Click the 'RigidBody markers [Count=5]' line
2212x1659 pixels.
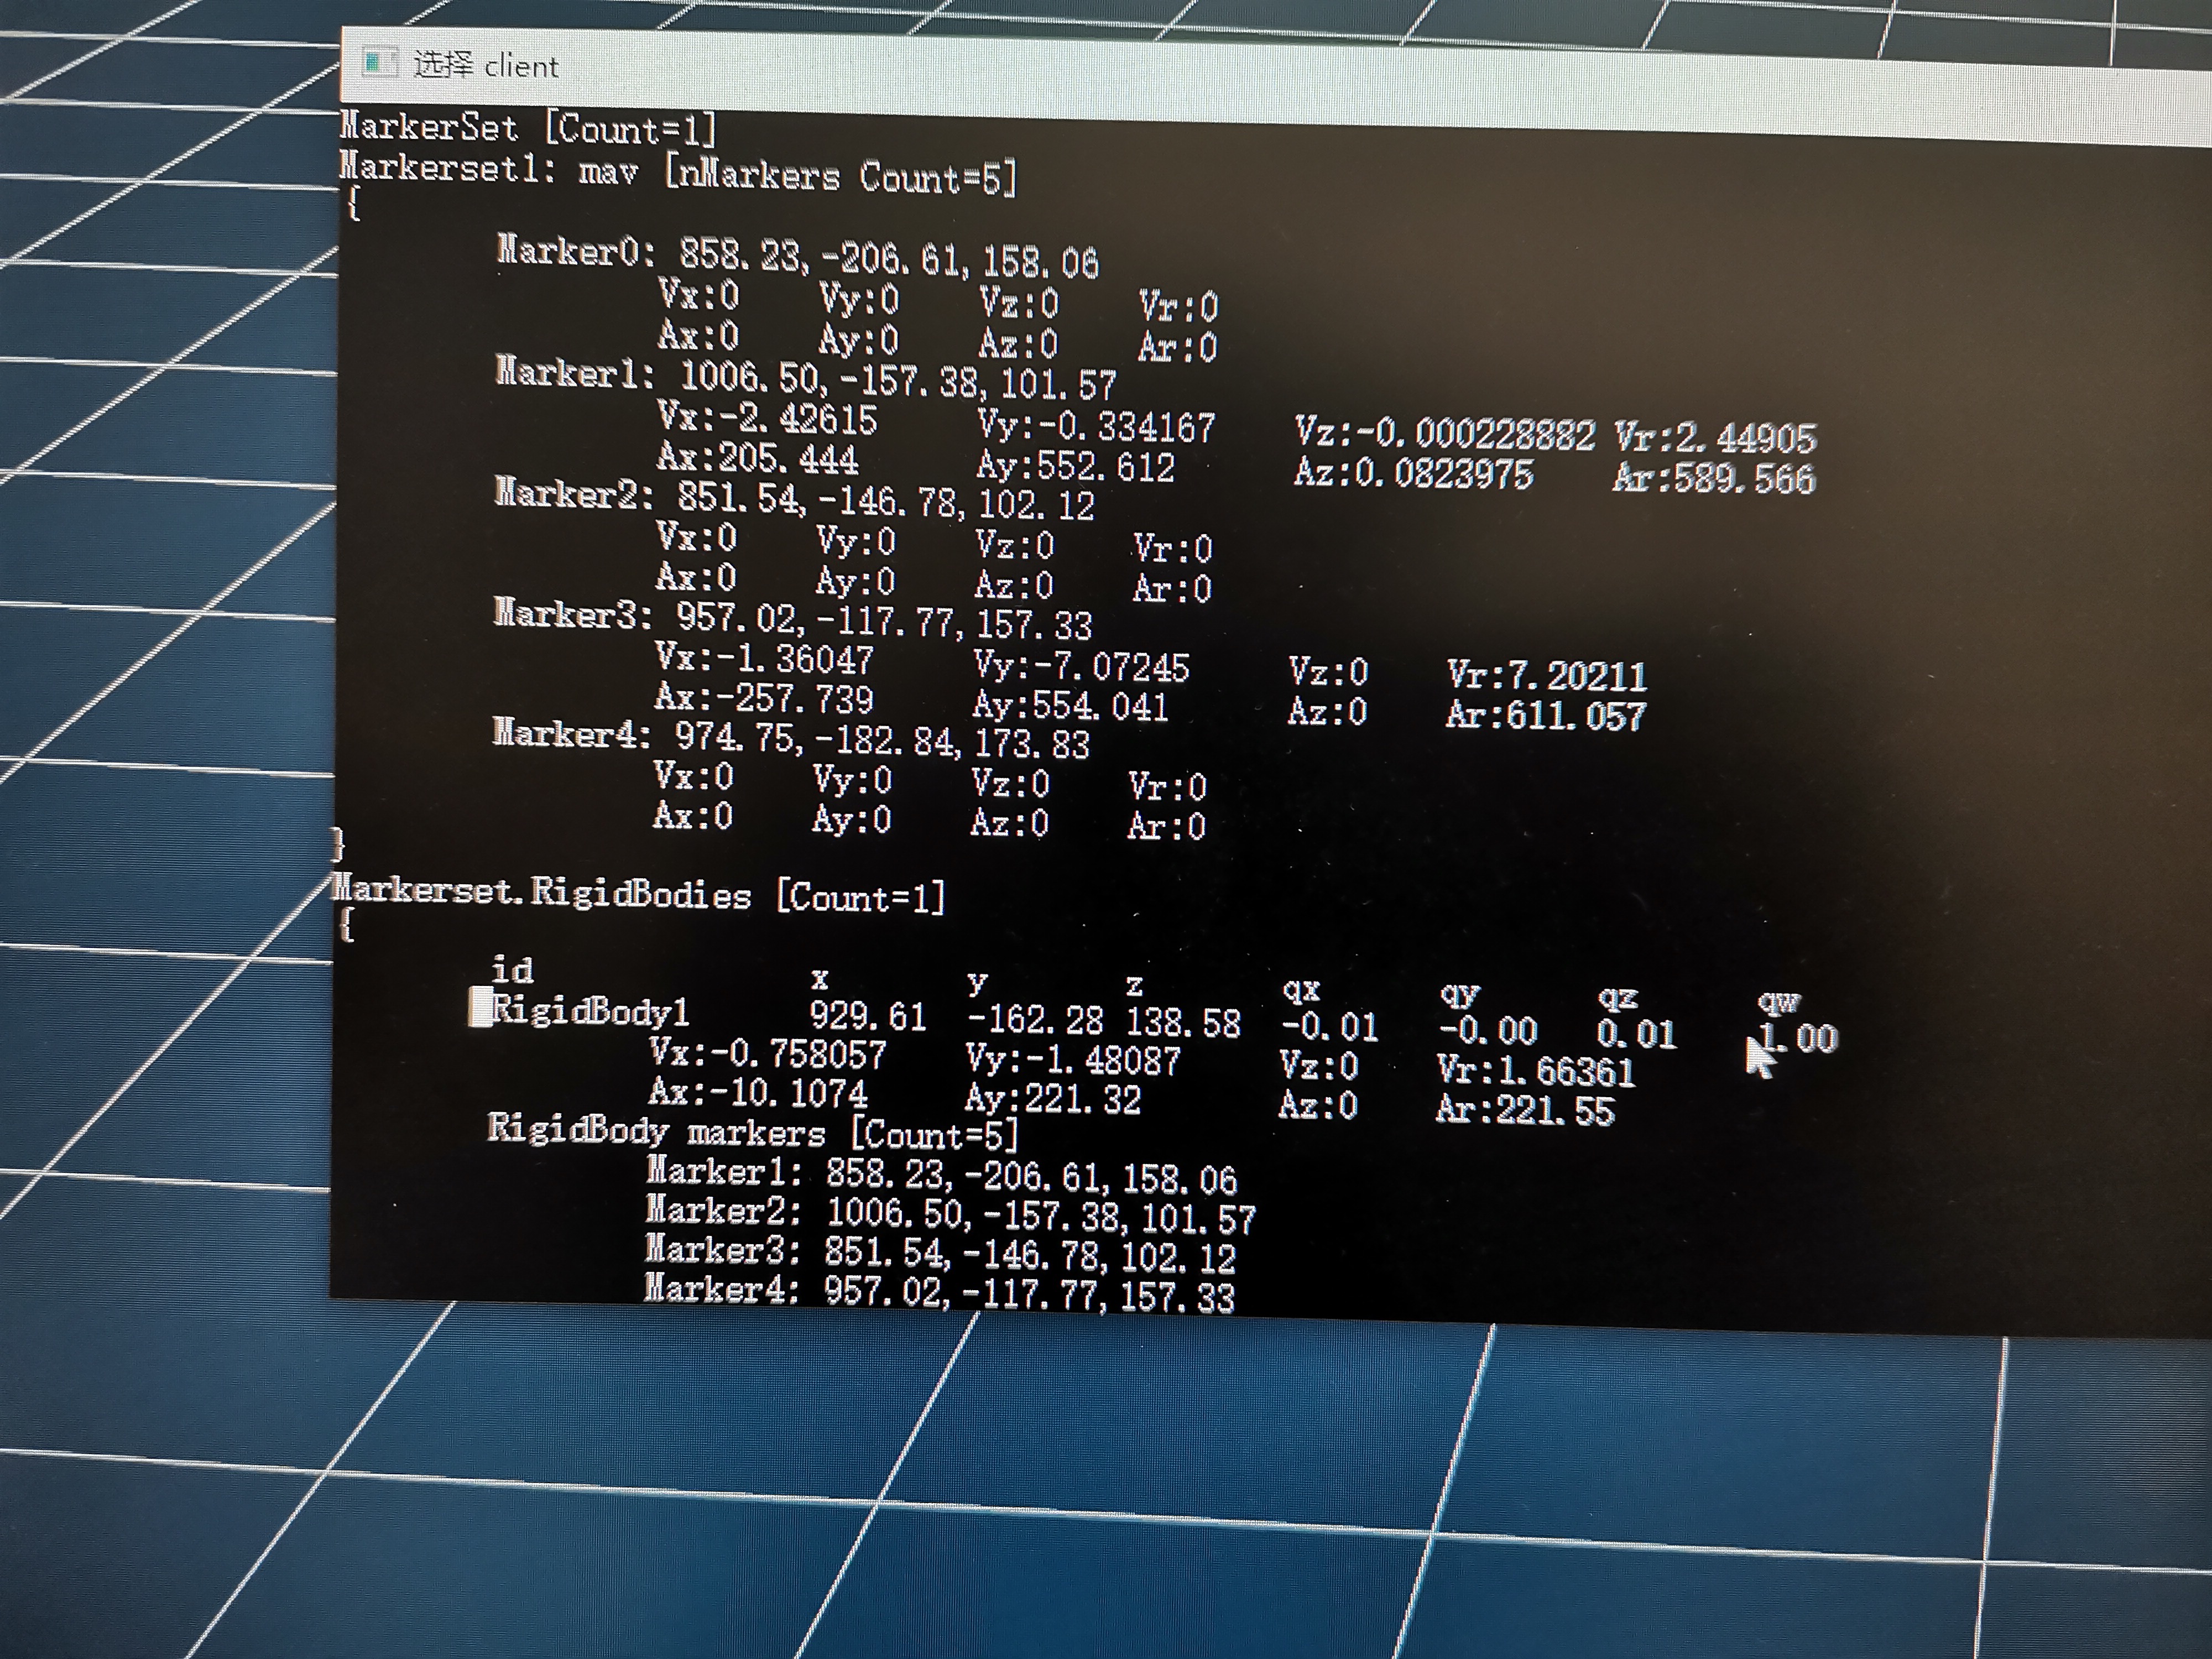[x=752, y=1133]
